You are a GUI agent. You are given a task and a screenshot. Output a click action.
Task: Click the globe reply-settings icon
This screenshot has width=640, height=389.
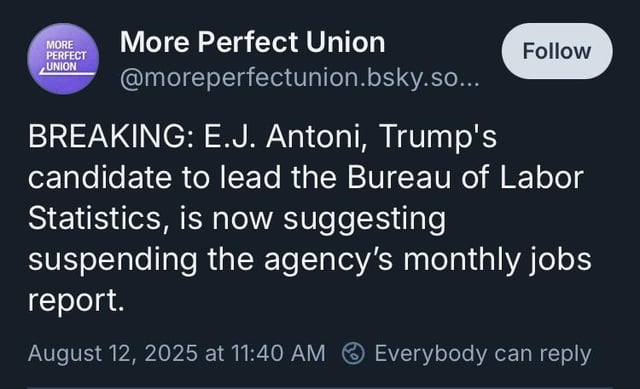click(x=353, y=353)
